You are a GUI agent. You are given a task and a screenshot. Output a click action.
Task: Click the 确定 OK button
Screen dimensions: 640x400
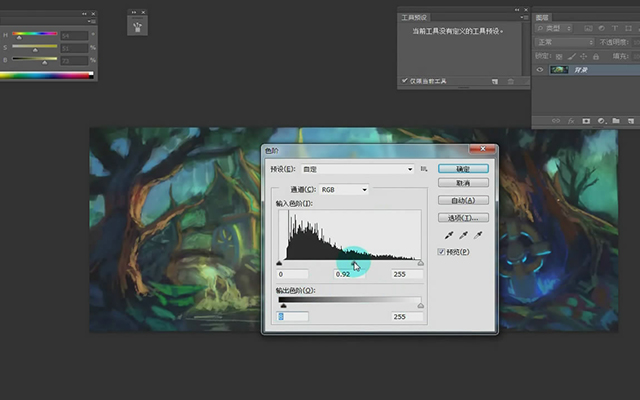(463, 169)
